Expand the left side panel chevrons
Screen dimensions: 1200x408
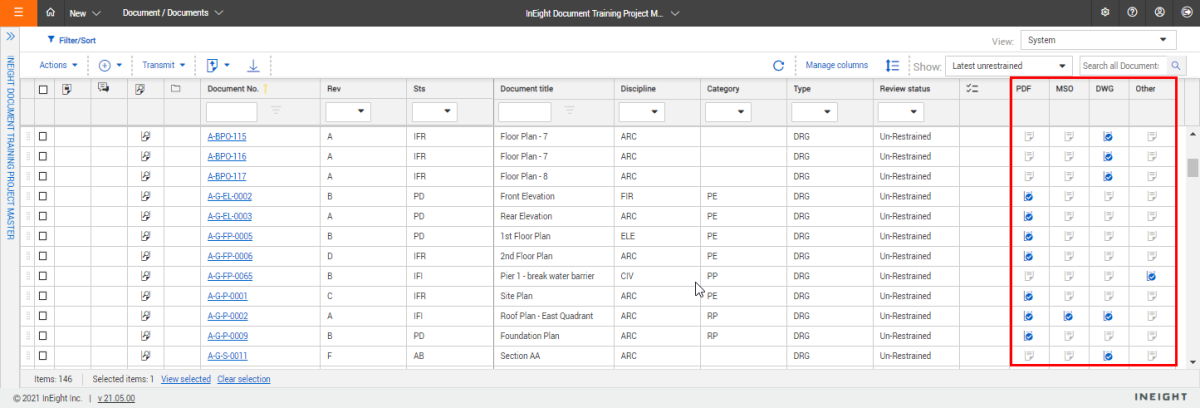[9, 36]
